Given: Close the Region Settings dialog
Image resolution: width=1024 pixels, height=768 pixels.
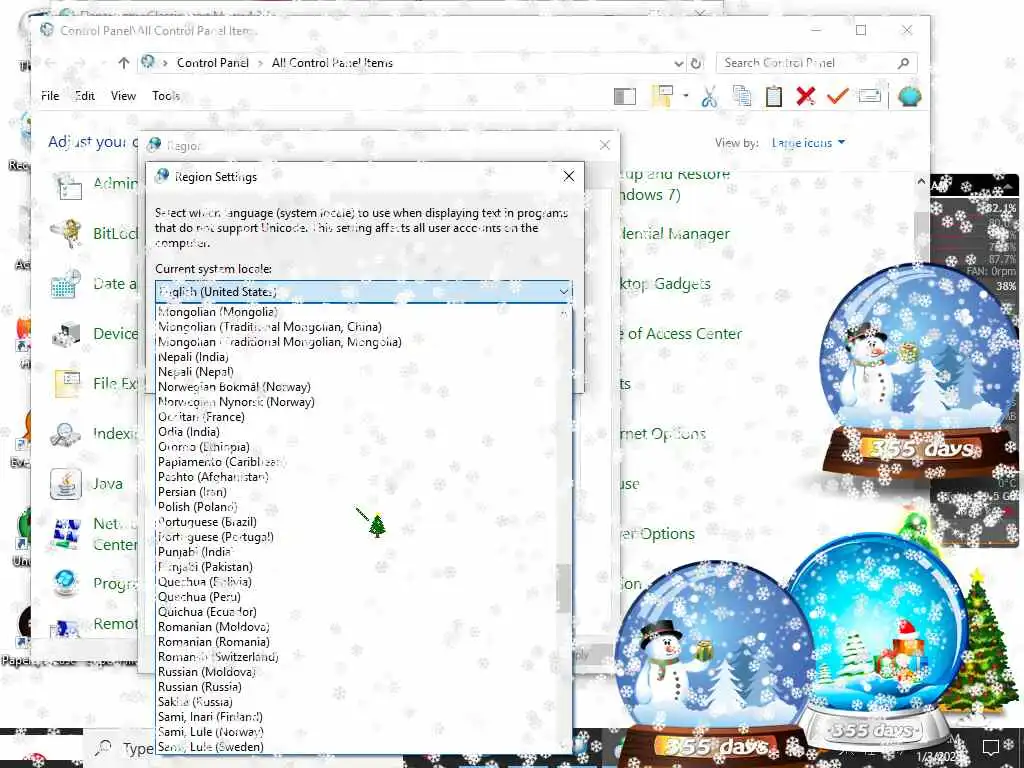Looking at the screenshot, I should (569, 176).
